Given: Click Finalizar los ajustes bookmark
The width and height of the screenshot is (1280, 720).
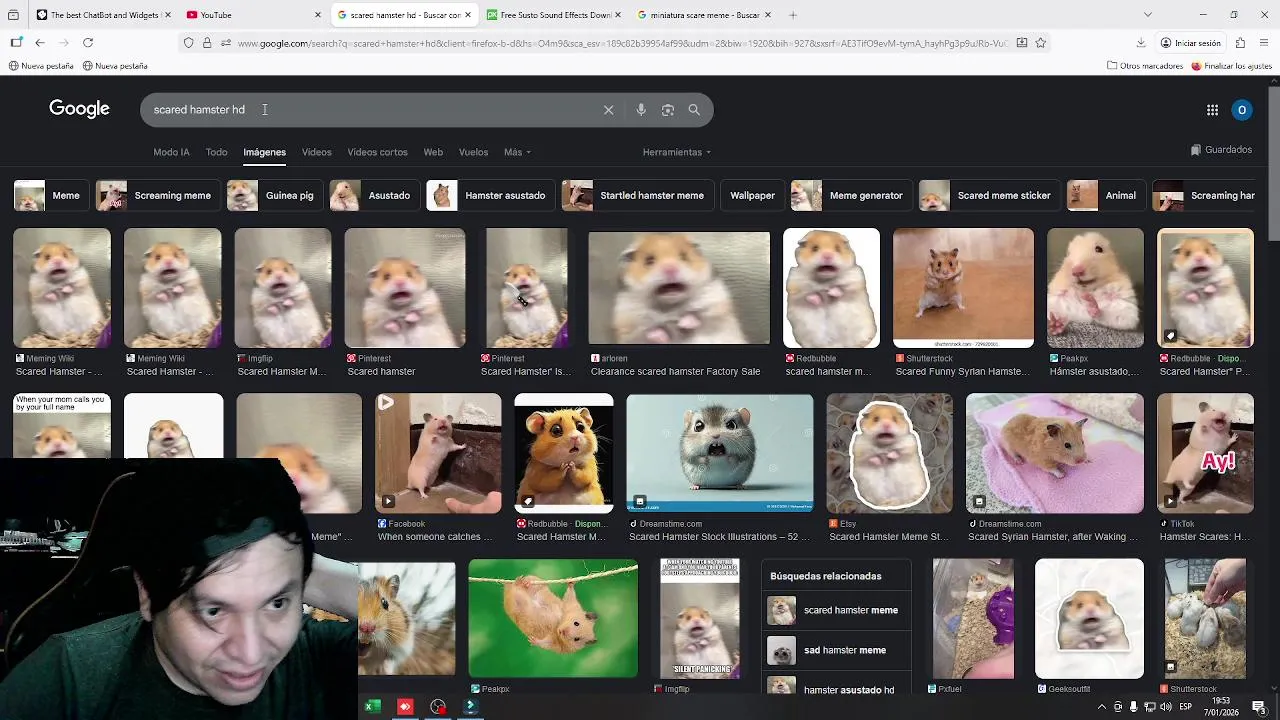Looking at the screenshot, I should pyautogui.click(x=1231, y=66).
